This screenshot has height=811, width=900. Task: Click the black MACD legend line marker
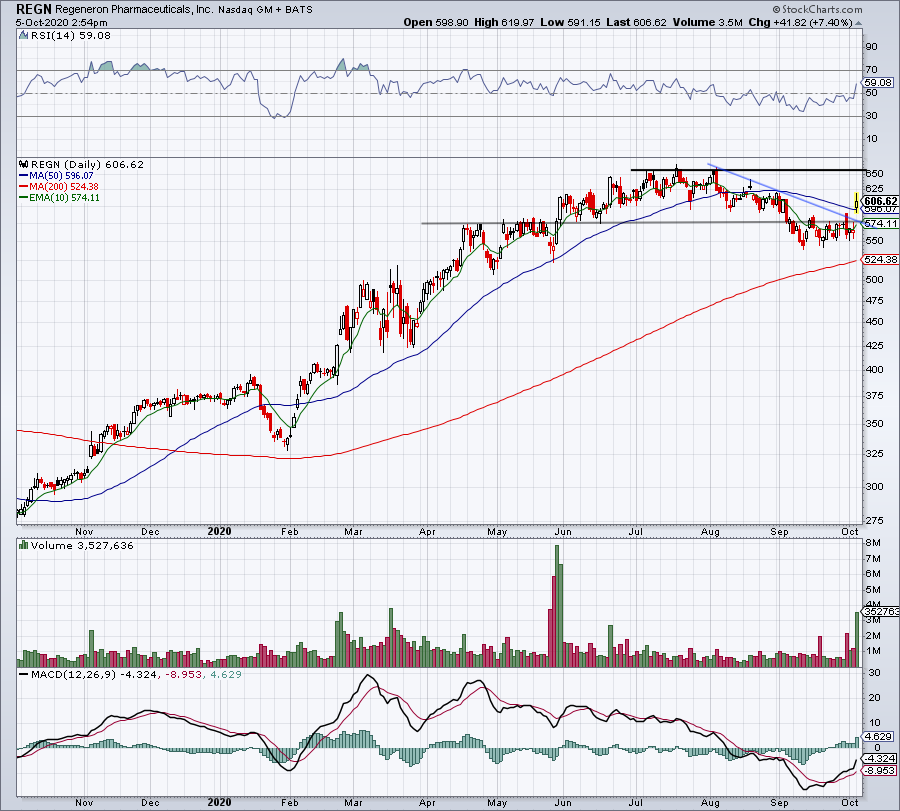click(x=24, y=674)
